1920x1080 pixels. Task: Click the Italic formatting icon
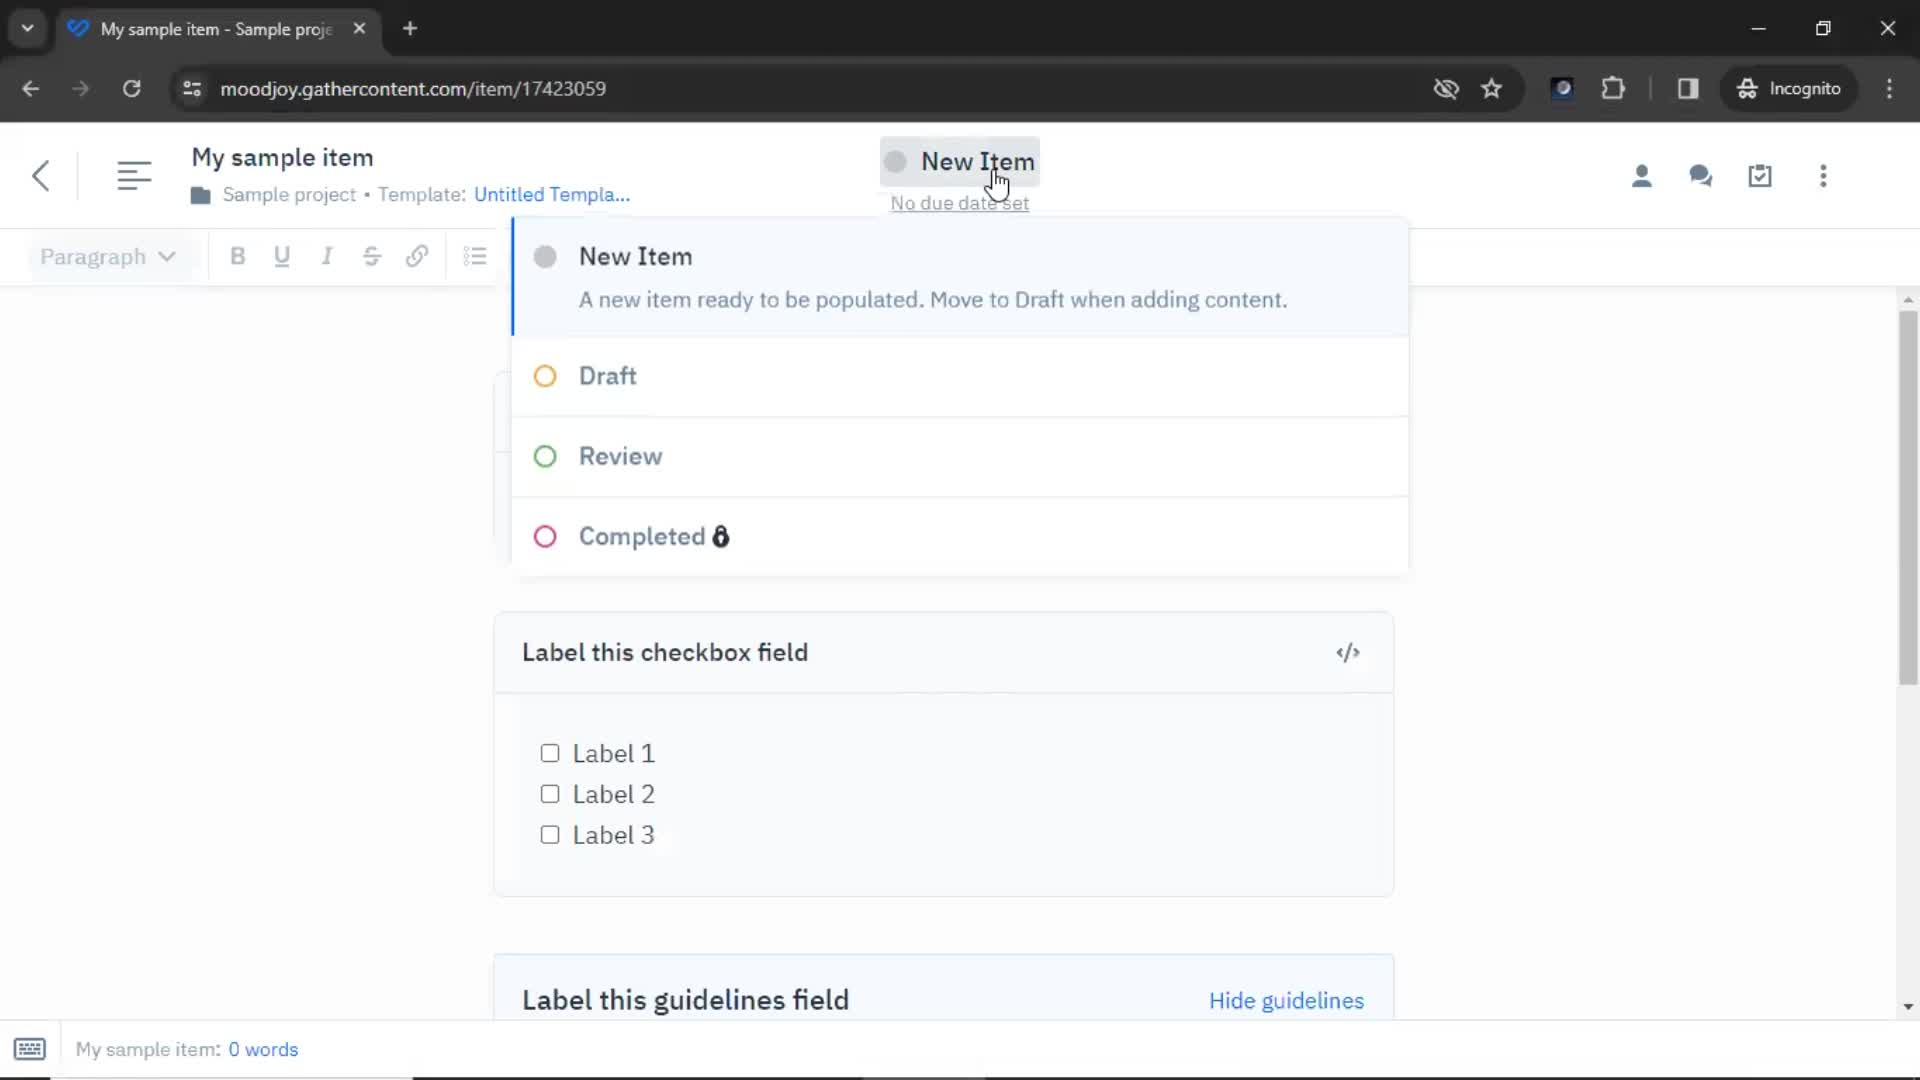[327, 255]
